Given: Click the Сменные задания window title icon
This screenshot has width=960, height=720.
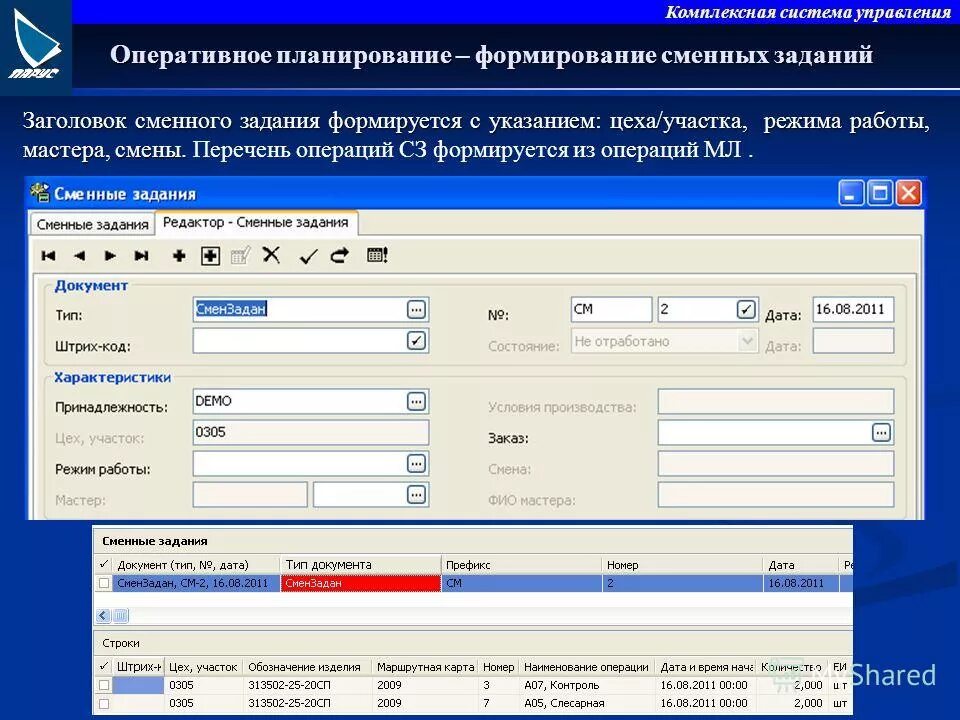Looking at the screenshot, I should click(40, 193).
